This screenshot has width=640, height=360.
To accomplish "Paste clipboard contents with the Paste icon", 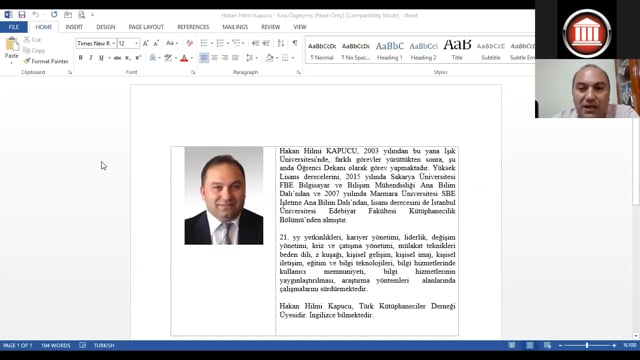I will click(12, 44).
